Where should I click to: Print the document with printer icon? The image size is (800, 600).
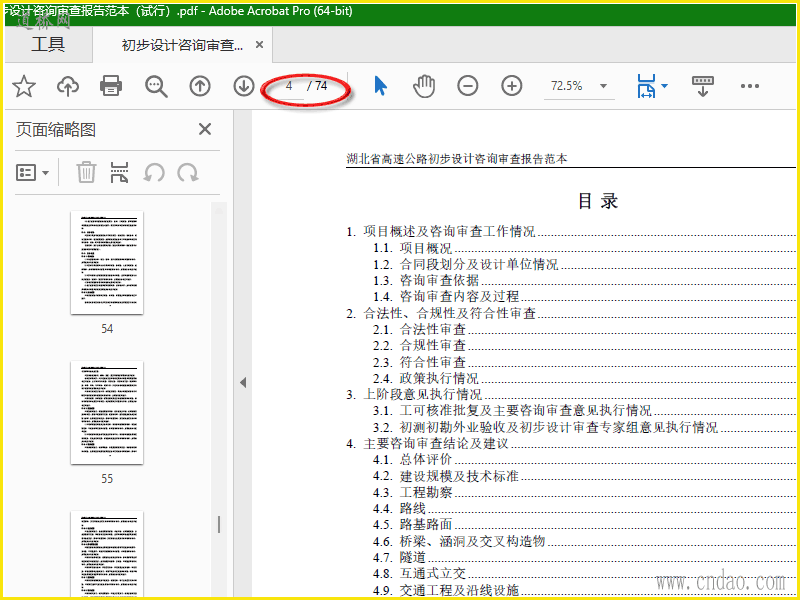[111, 86]
